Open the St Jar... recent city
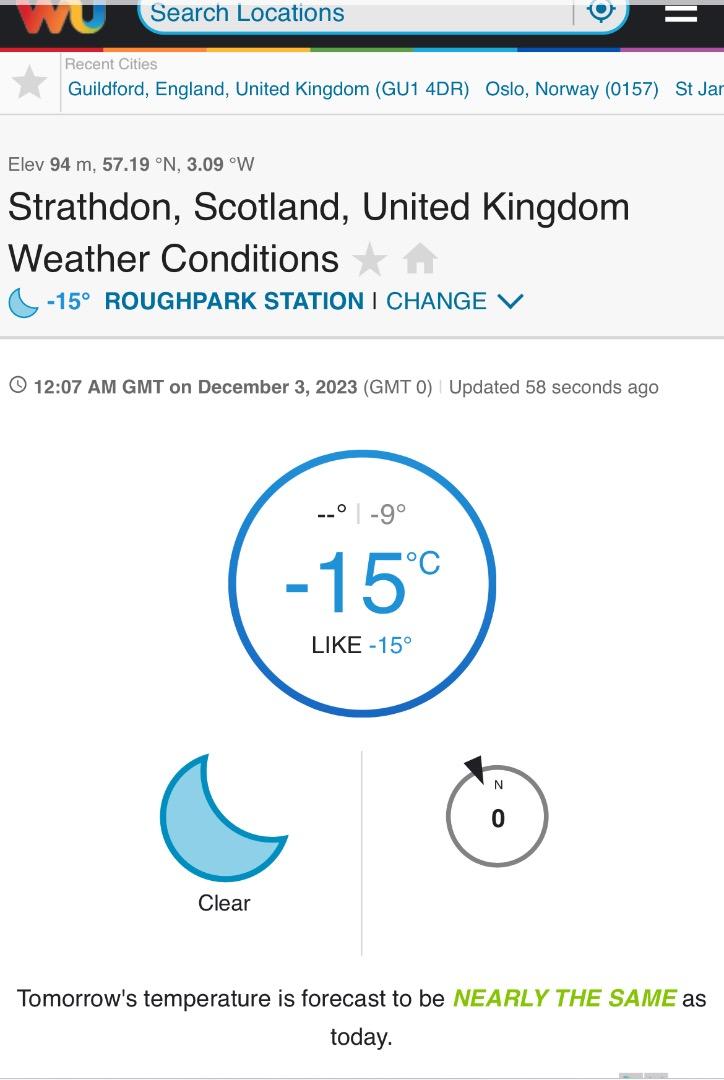Screen dimensions: 724x1080 (698, 89)
